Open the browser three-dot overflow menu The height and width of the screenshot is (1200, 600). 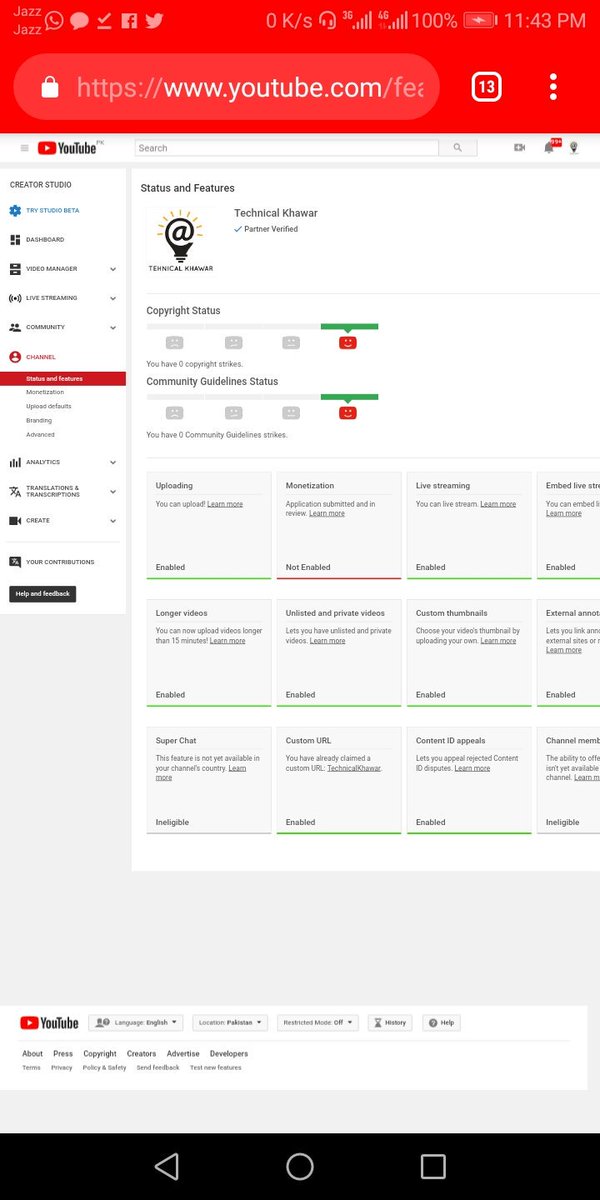pyautogui.click(x=553, y=88)
